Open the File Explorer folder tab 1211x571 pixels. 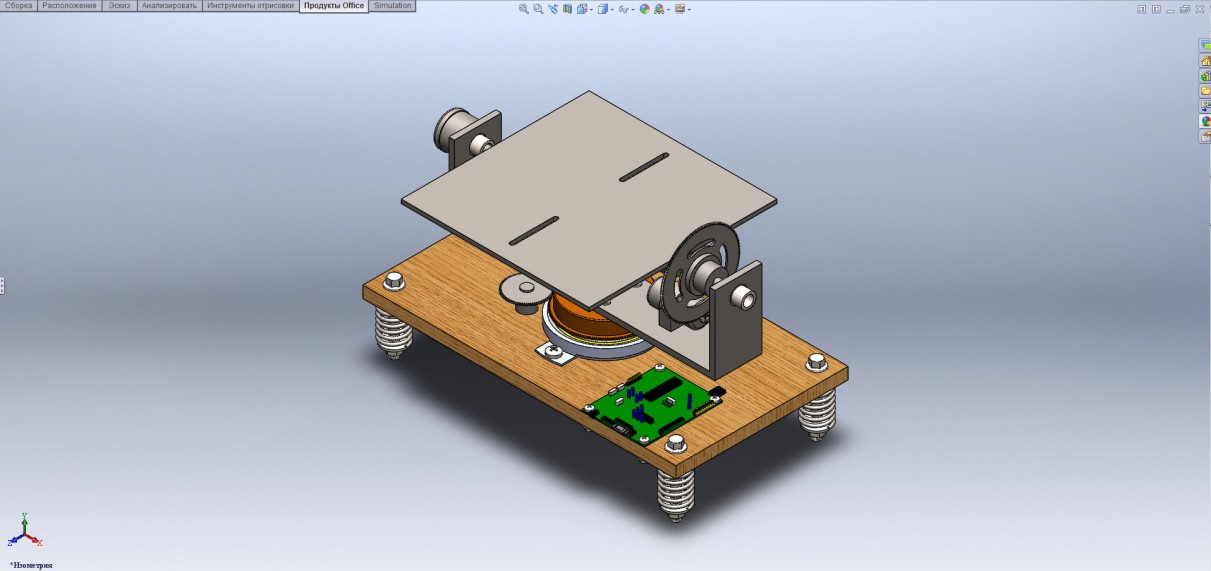[1205, 91]
